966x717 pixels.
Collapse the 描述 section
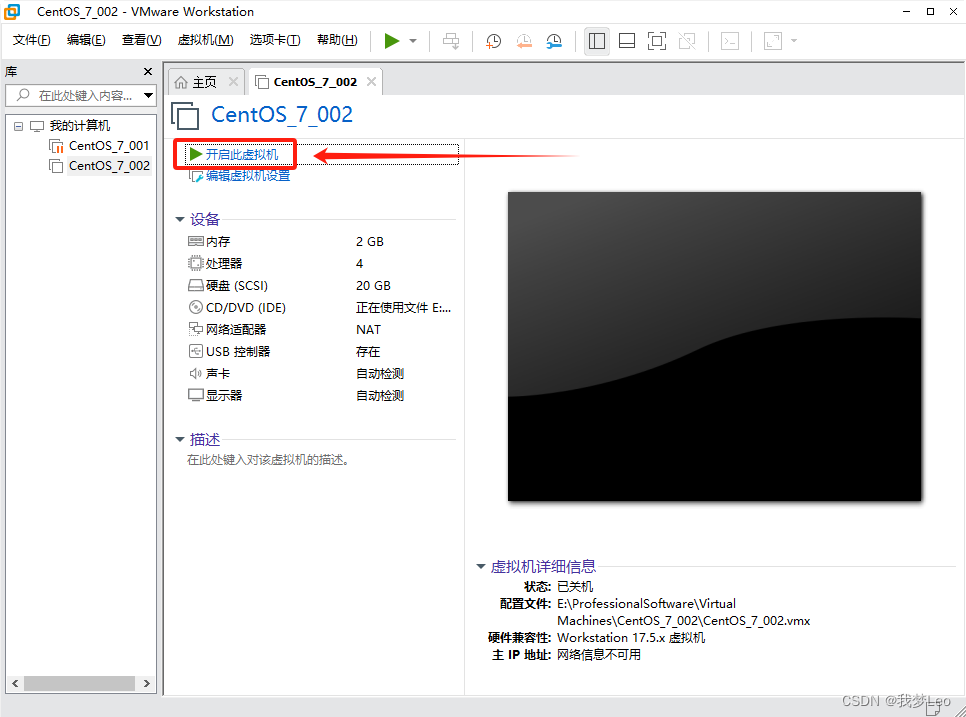[x=180, y=439]
